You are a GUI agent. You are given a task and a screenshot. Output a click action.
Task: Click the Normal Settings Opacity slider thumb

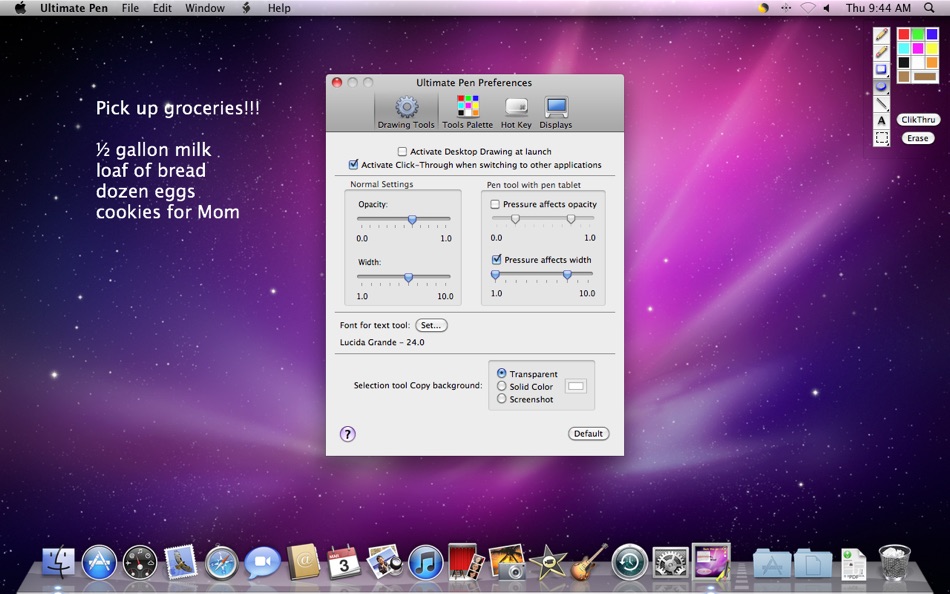point(412,220)
